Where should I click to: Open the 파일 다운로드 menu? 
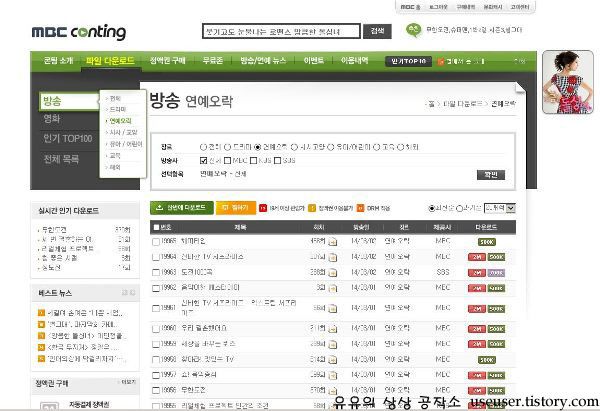coord(110,60)
